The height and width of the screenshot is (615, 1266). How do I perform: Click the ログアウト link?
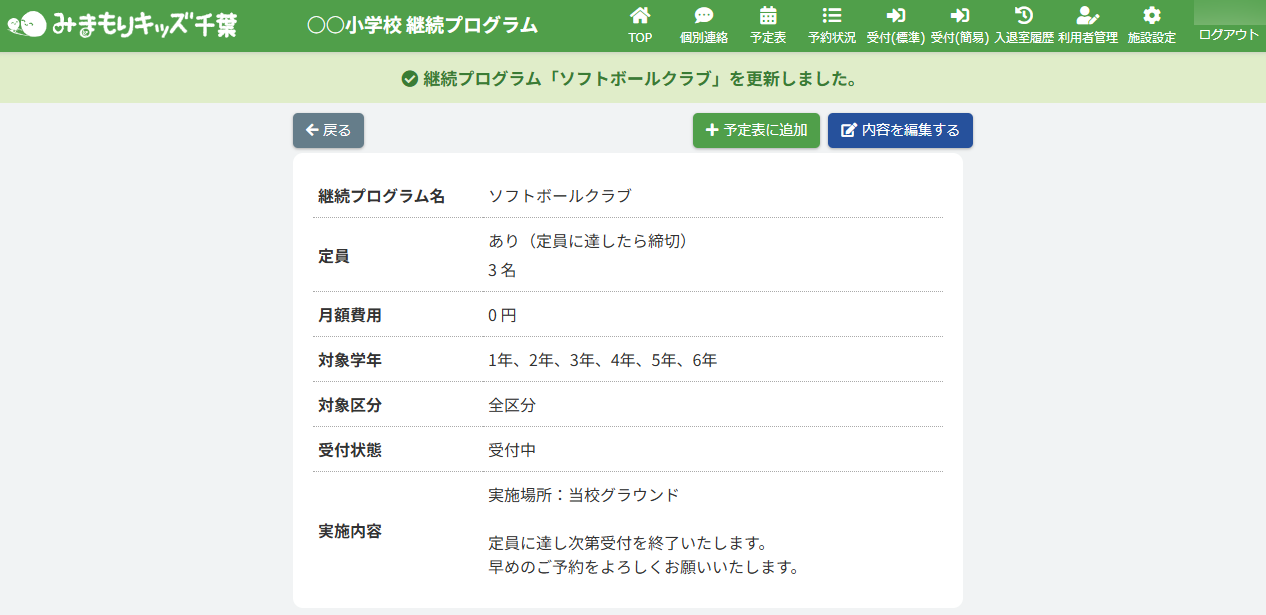pos(1229,35)
